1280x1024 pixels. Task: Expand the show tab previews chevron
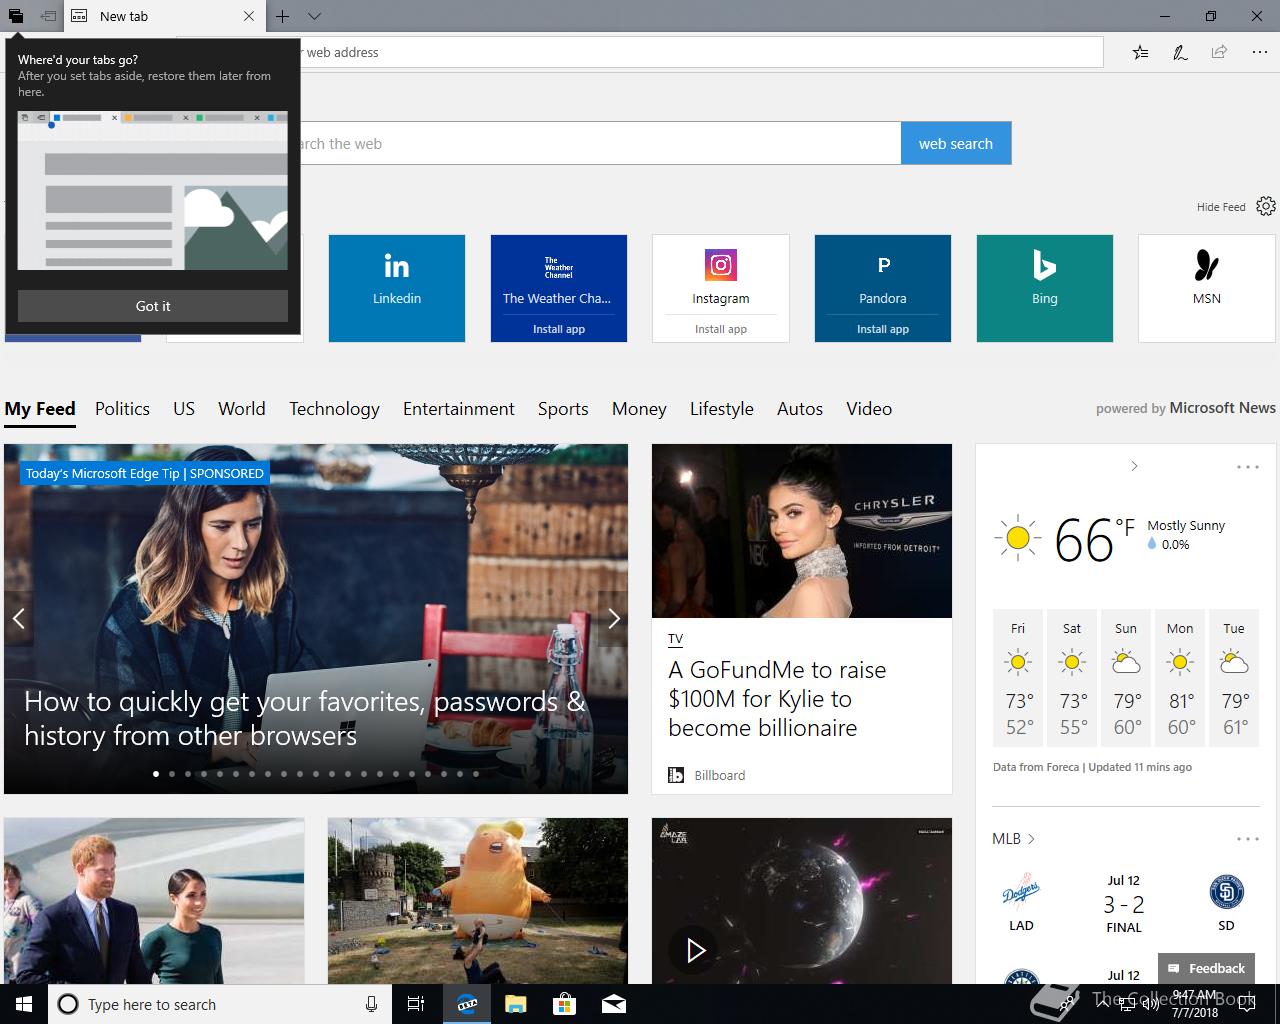(x=314, y=16)
